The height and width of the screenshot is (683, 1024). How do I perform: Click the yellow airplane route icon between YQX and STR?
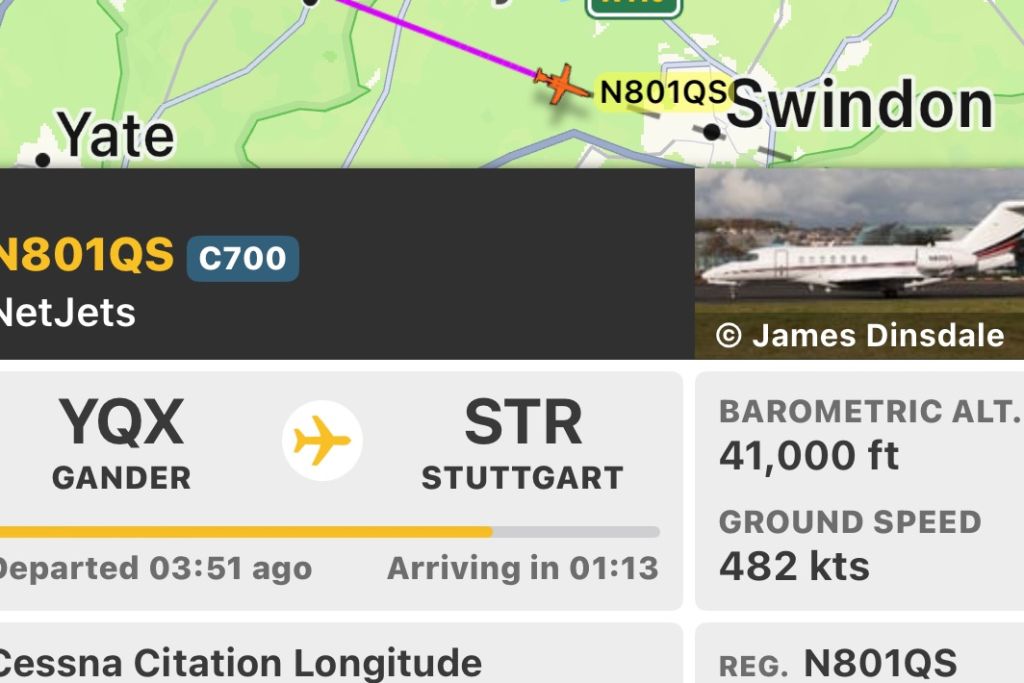(324, 438)
